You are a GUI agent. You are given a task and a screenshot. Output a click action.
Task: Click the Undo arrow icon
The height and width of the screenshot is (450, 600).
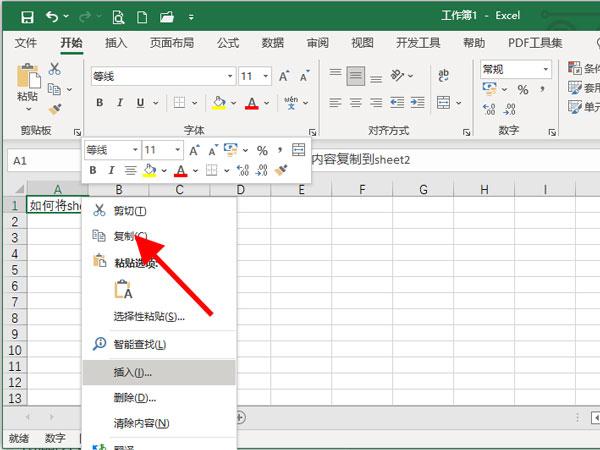(x=52, y=16)
